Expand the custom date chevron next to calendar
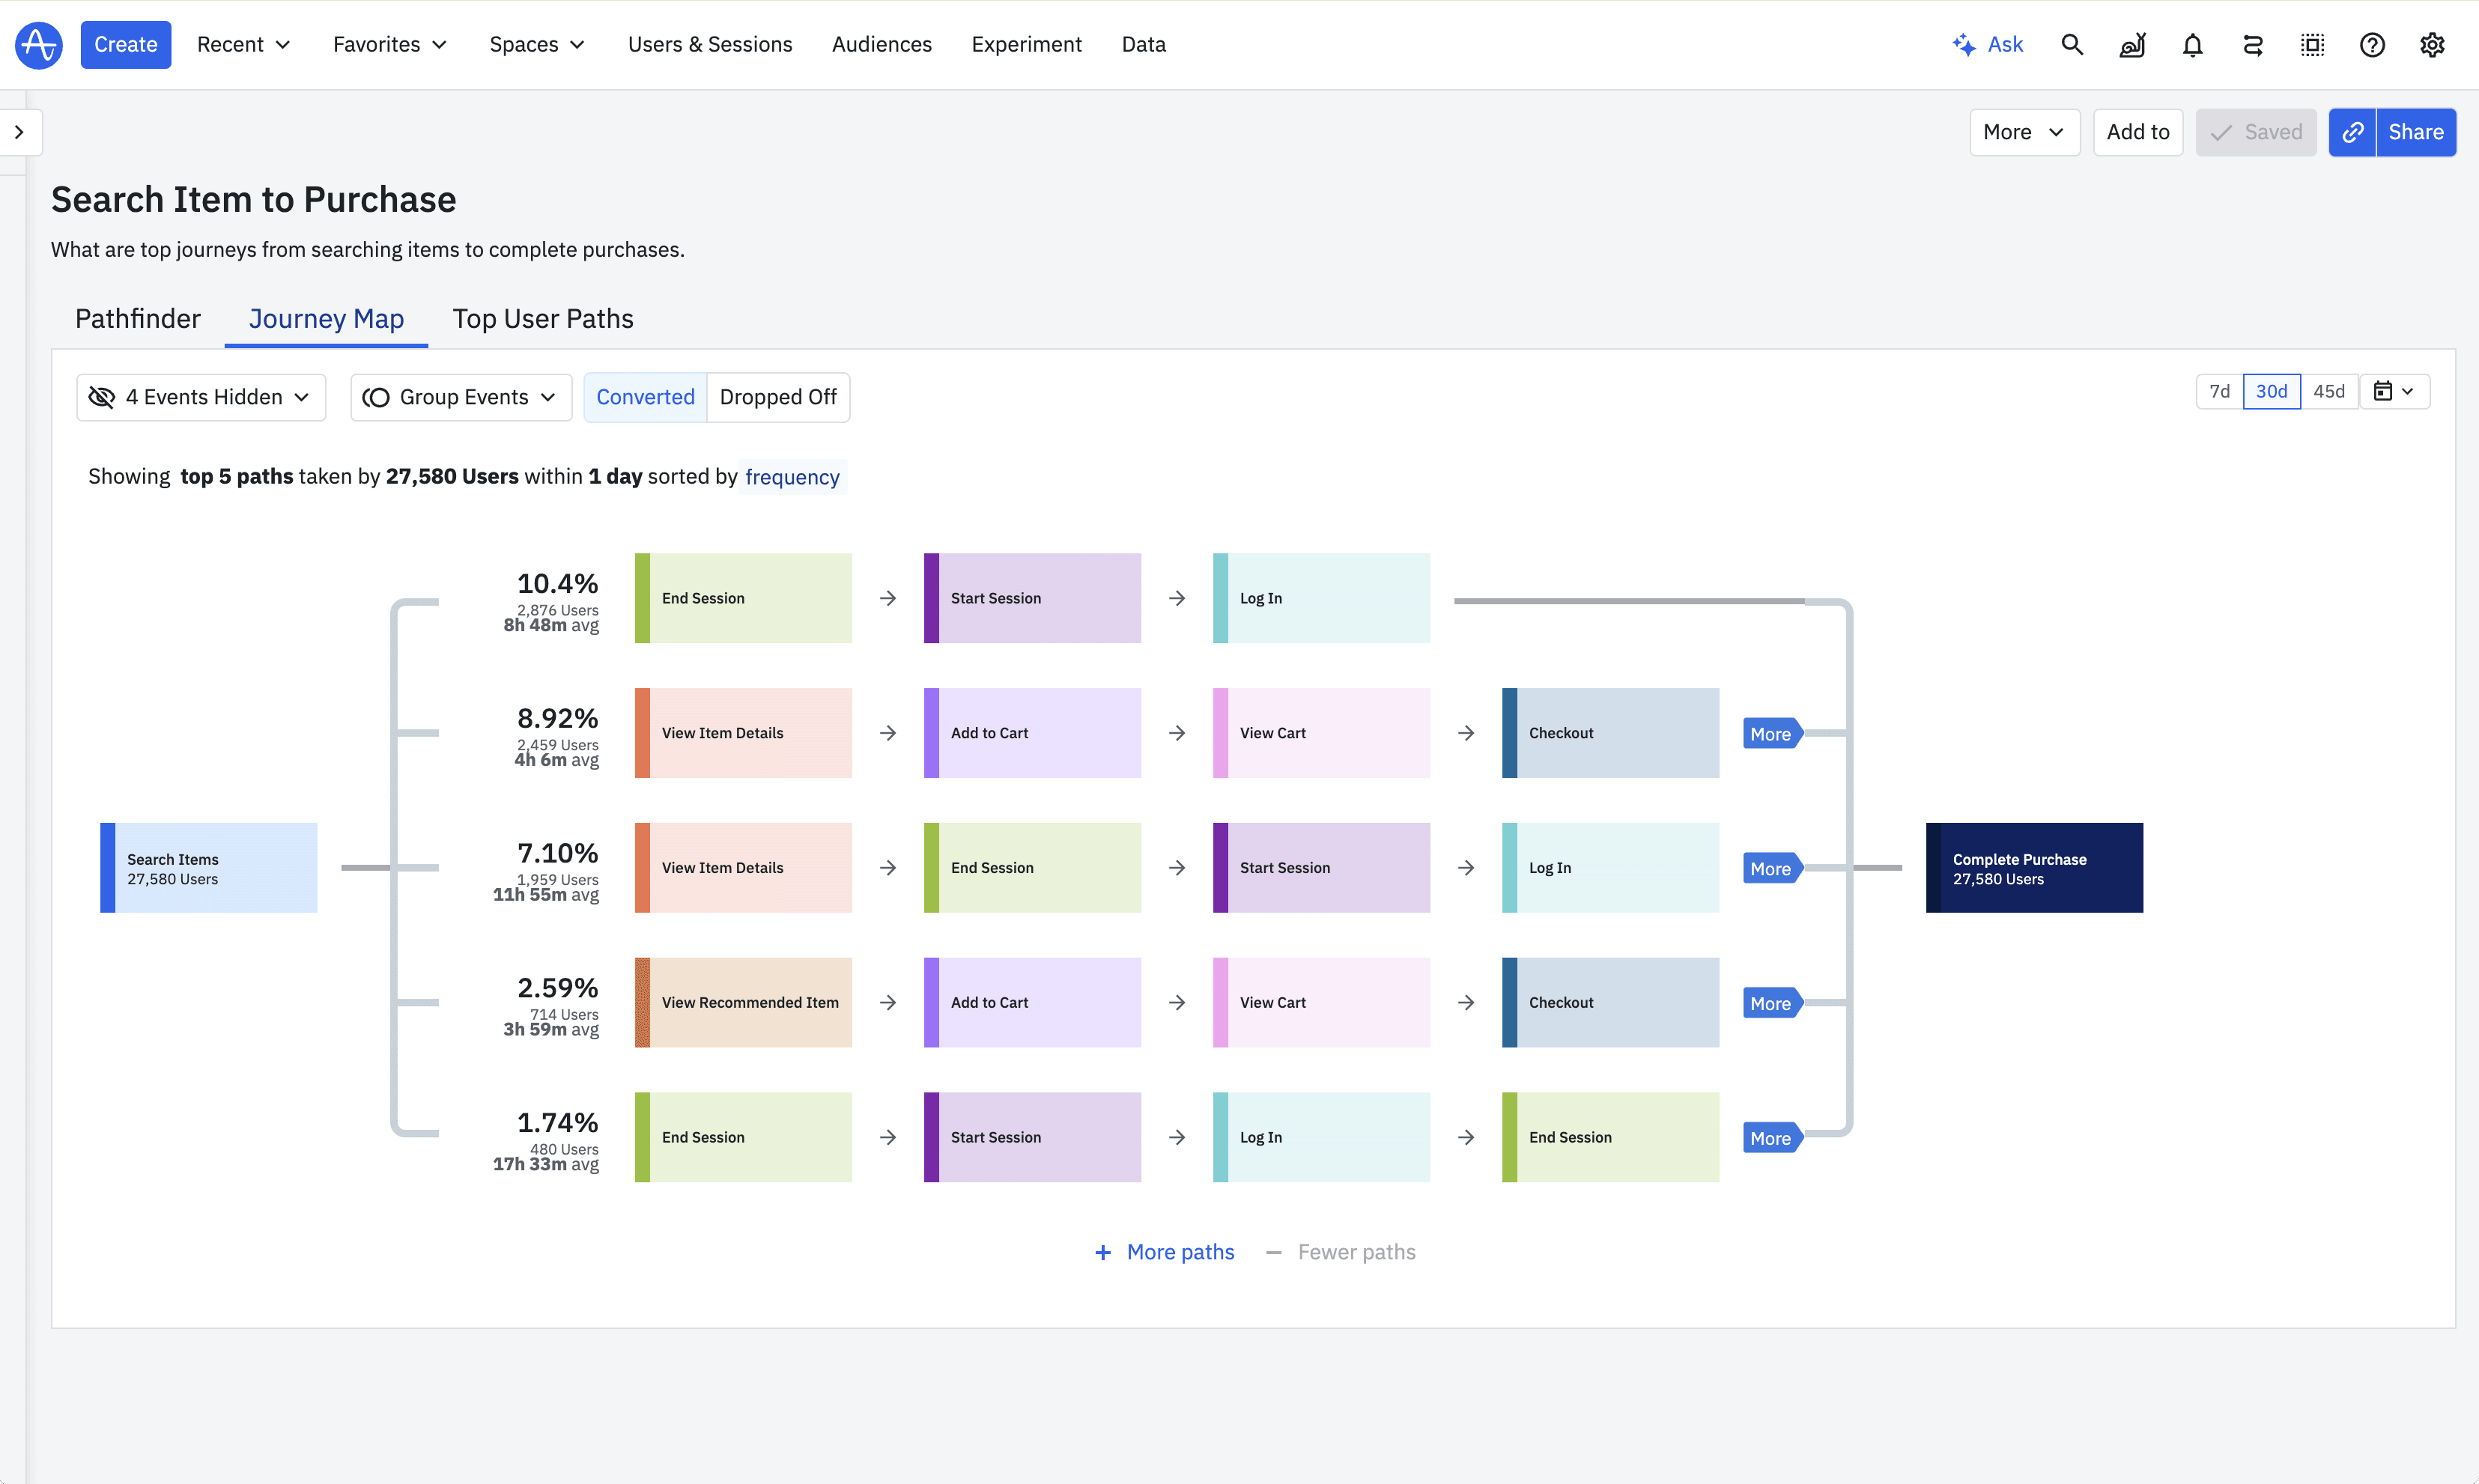 pos(2407,391)
